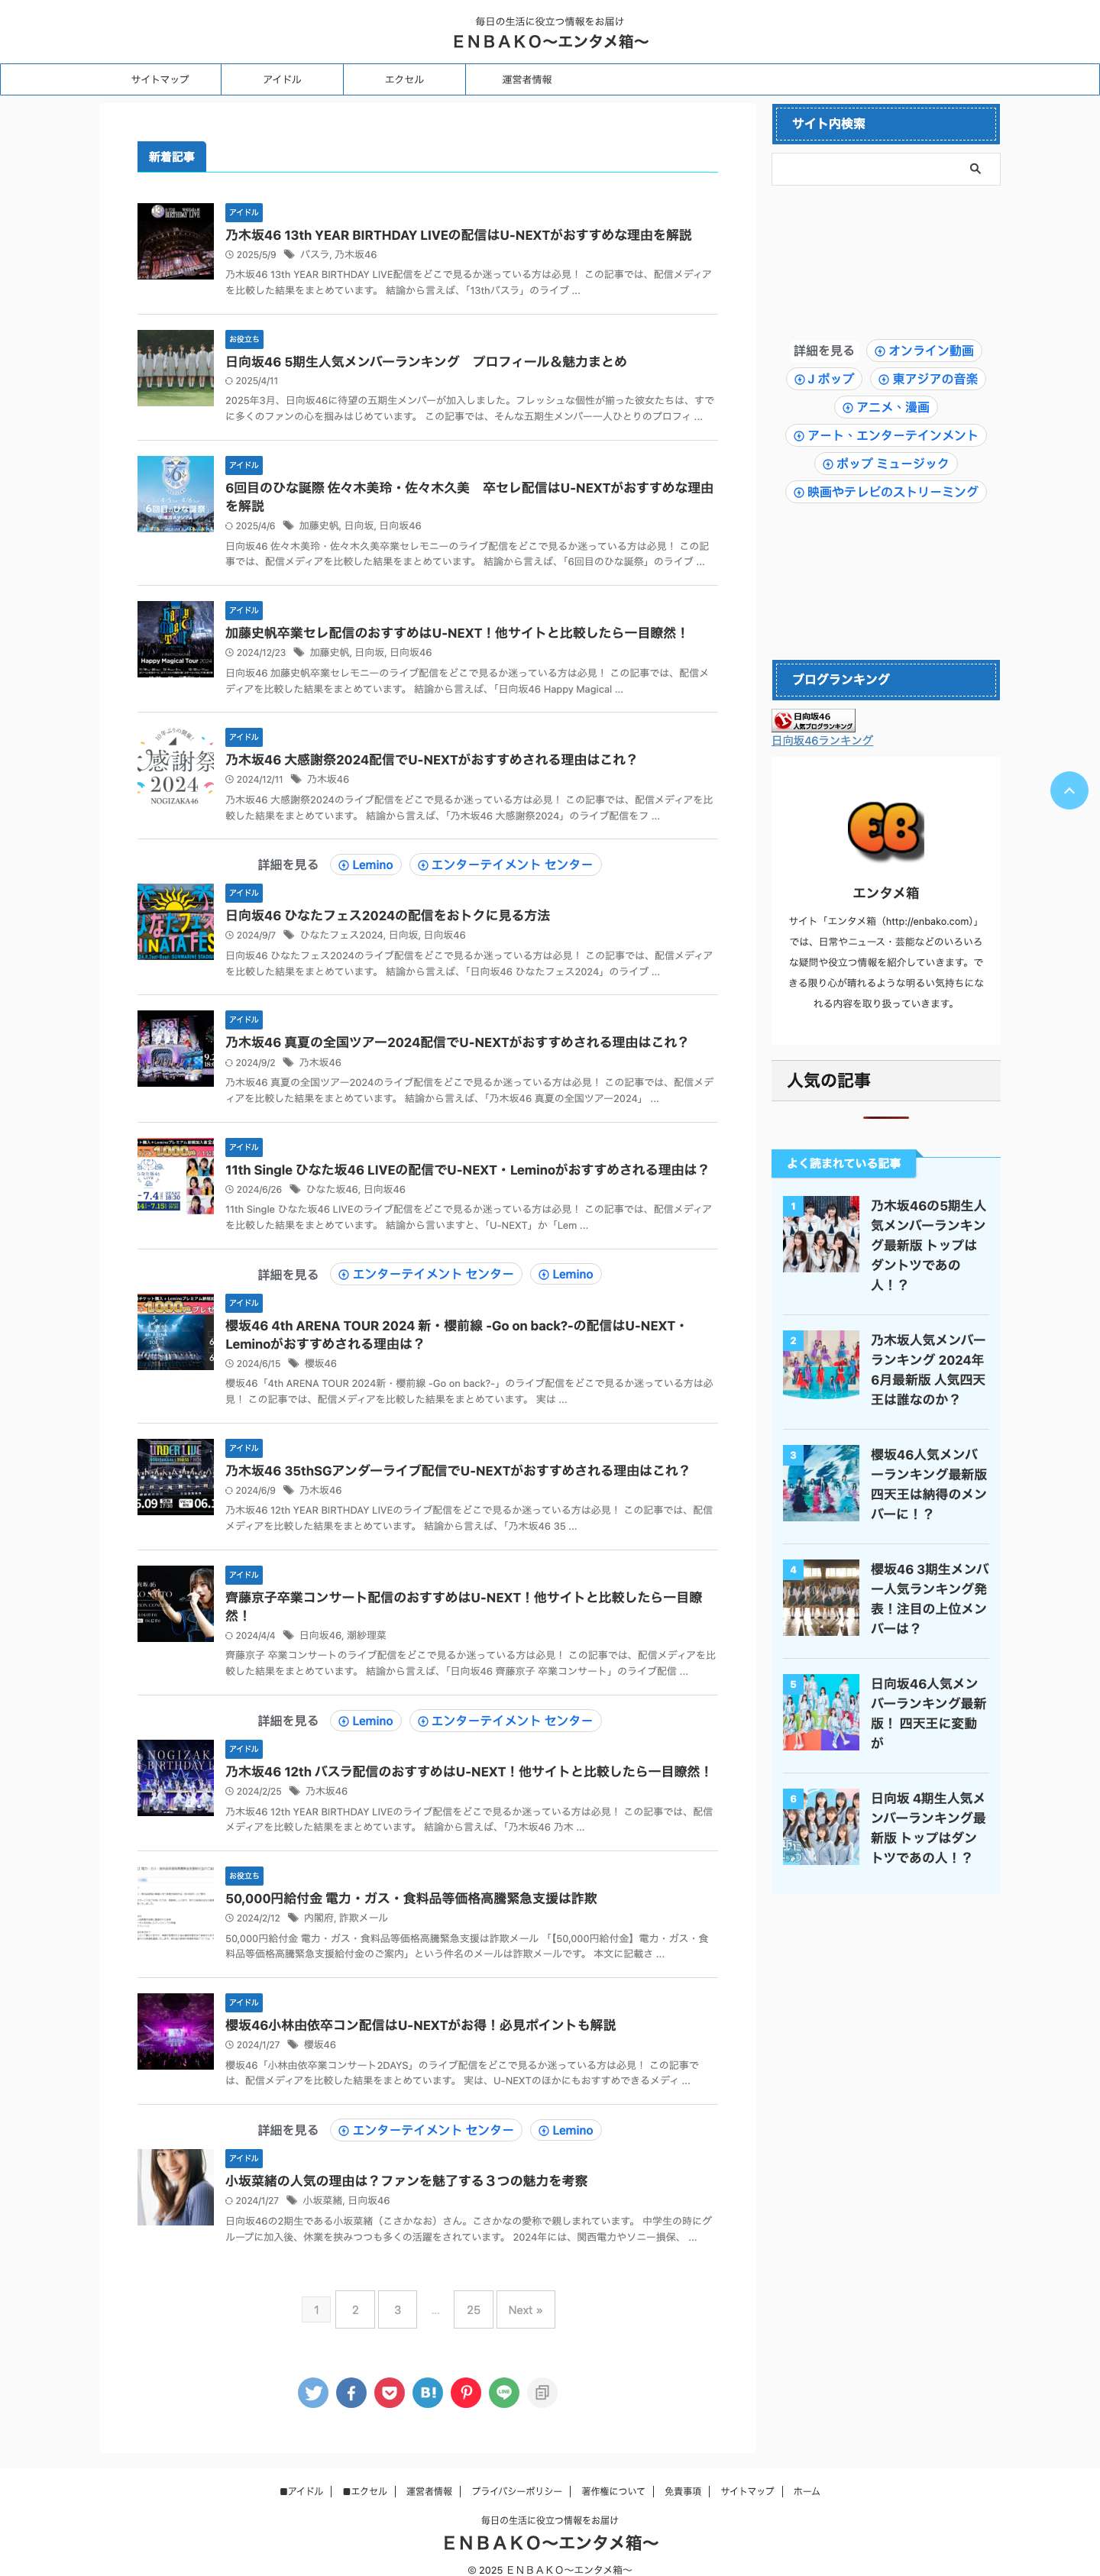The width and height of the screenshot is (1100, 2576).
Task: Open 50,000円給付金 scam mail article title
Action: tap(411, 1898)
